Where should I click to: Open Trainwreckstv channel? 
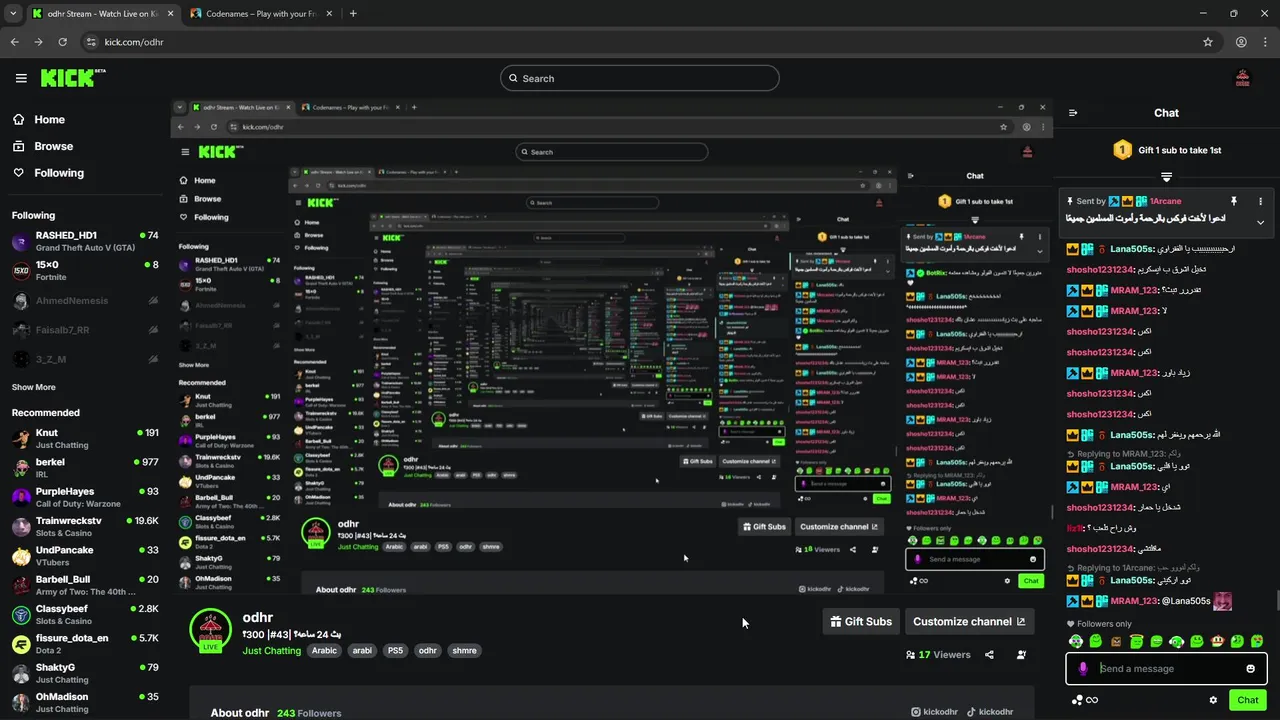pyautogui.click(x=85, y=526)
